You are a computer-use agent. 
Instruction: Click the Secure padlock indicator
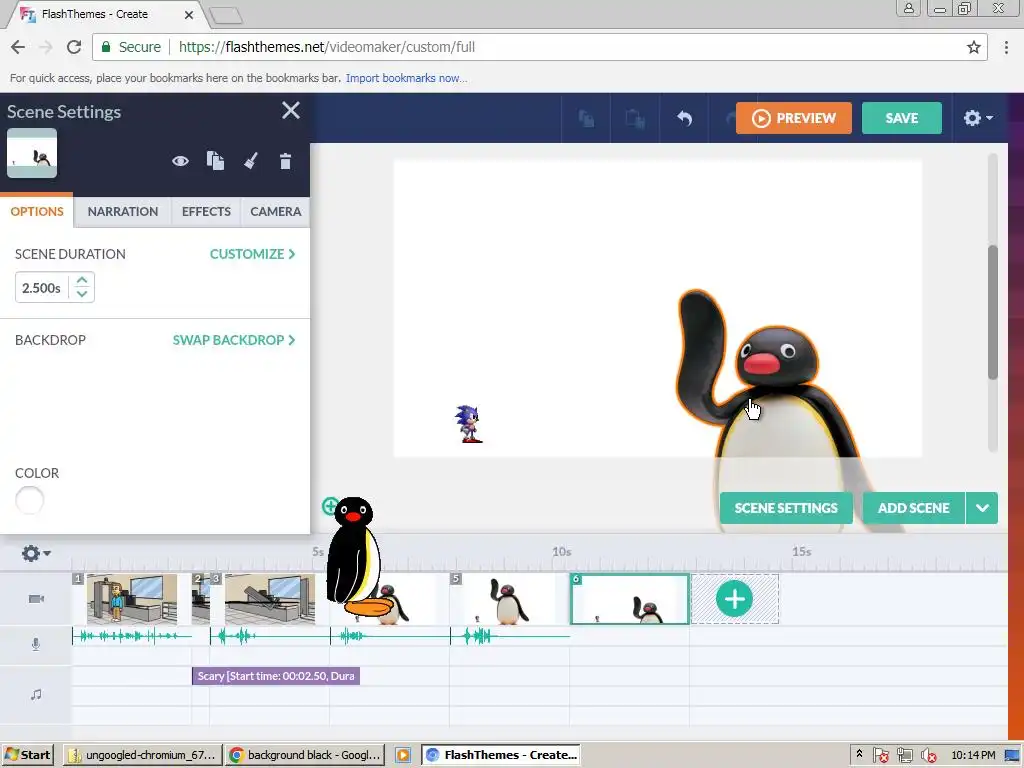point(131,47)
